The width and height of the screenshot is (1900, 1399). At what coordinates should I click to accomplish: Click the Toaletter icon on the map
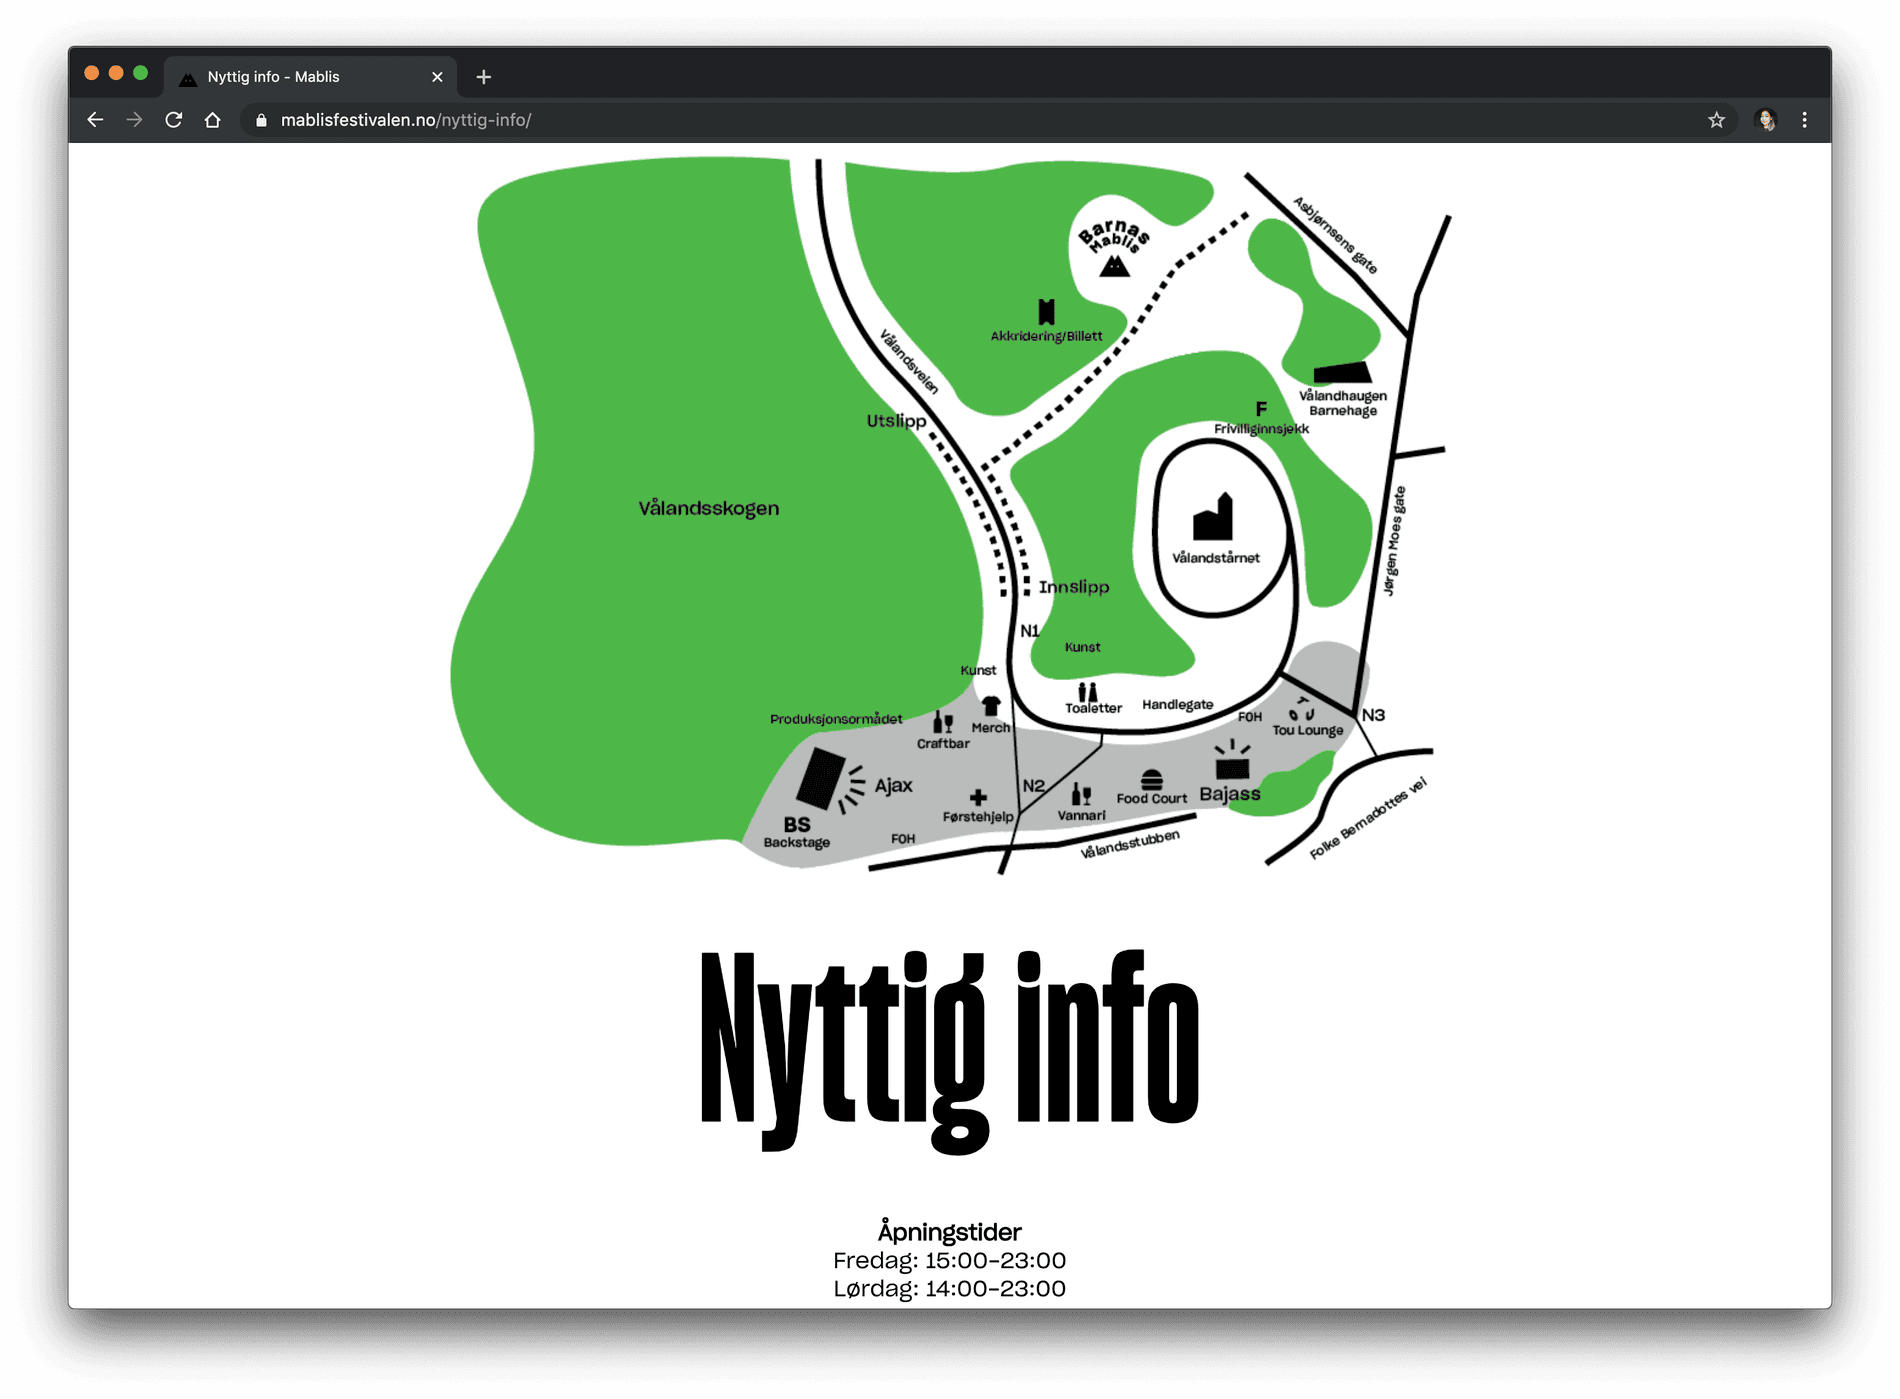1087,691
